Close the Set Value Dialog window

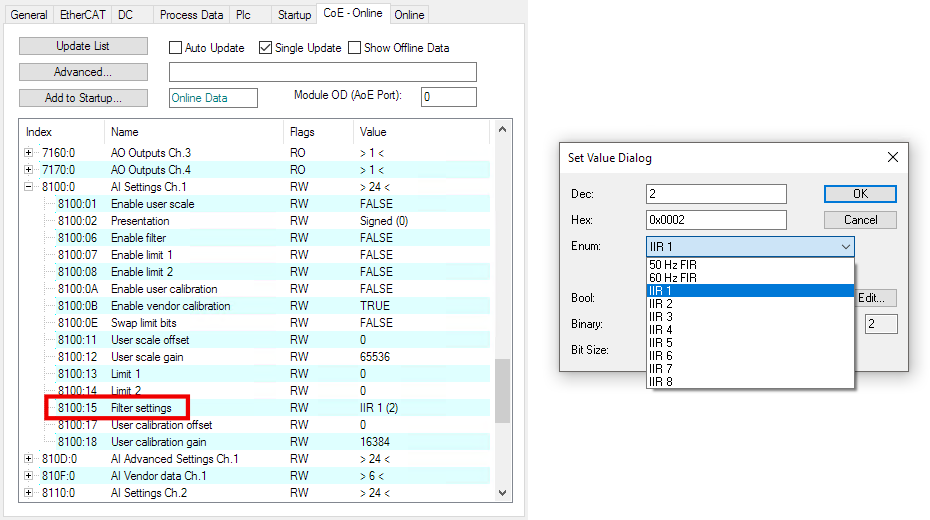tap(893, 157)
